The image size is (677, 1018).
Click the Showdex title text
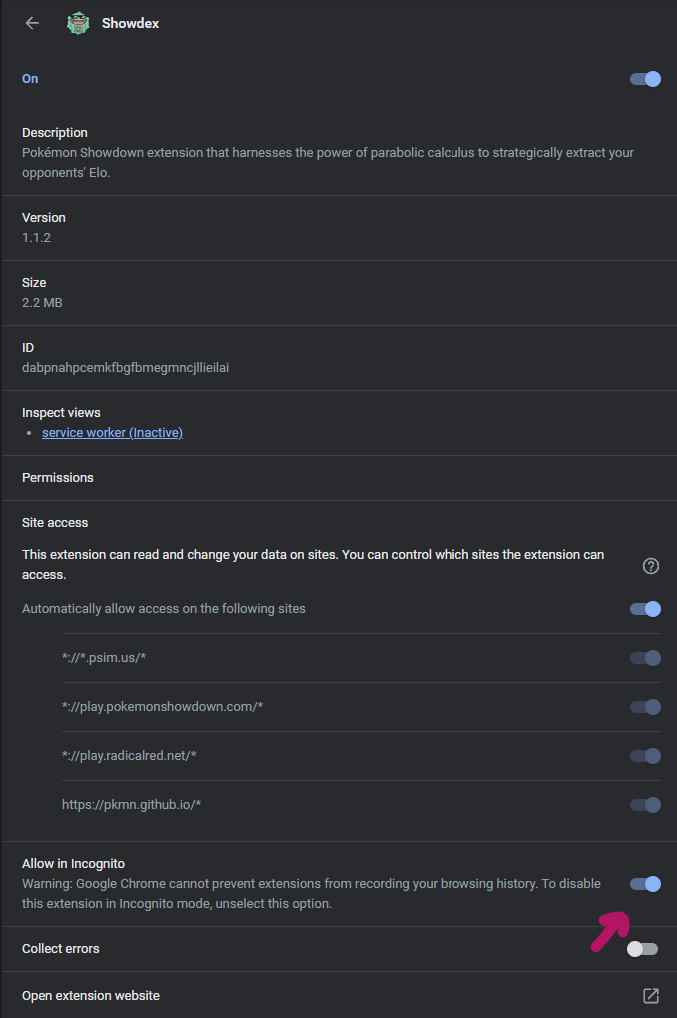pos(130,23)
